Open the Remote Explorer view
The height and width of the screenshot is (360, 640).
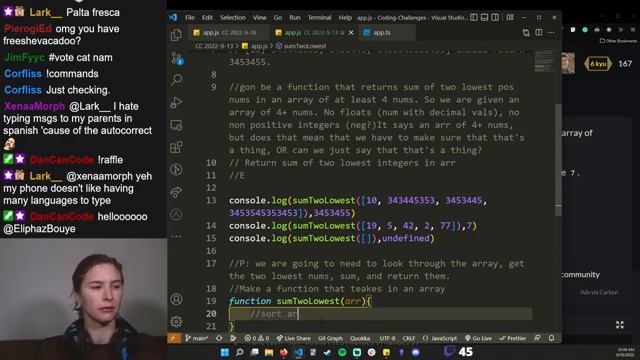(176, 125)
